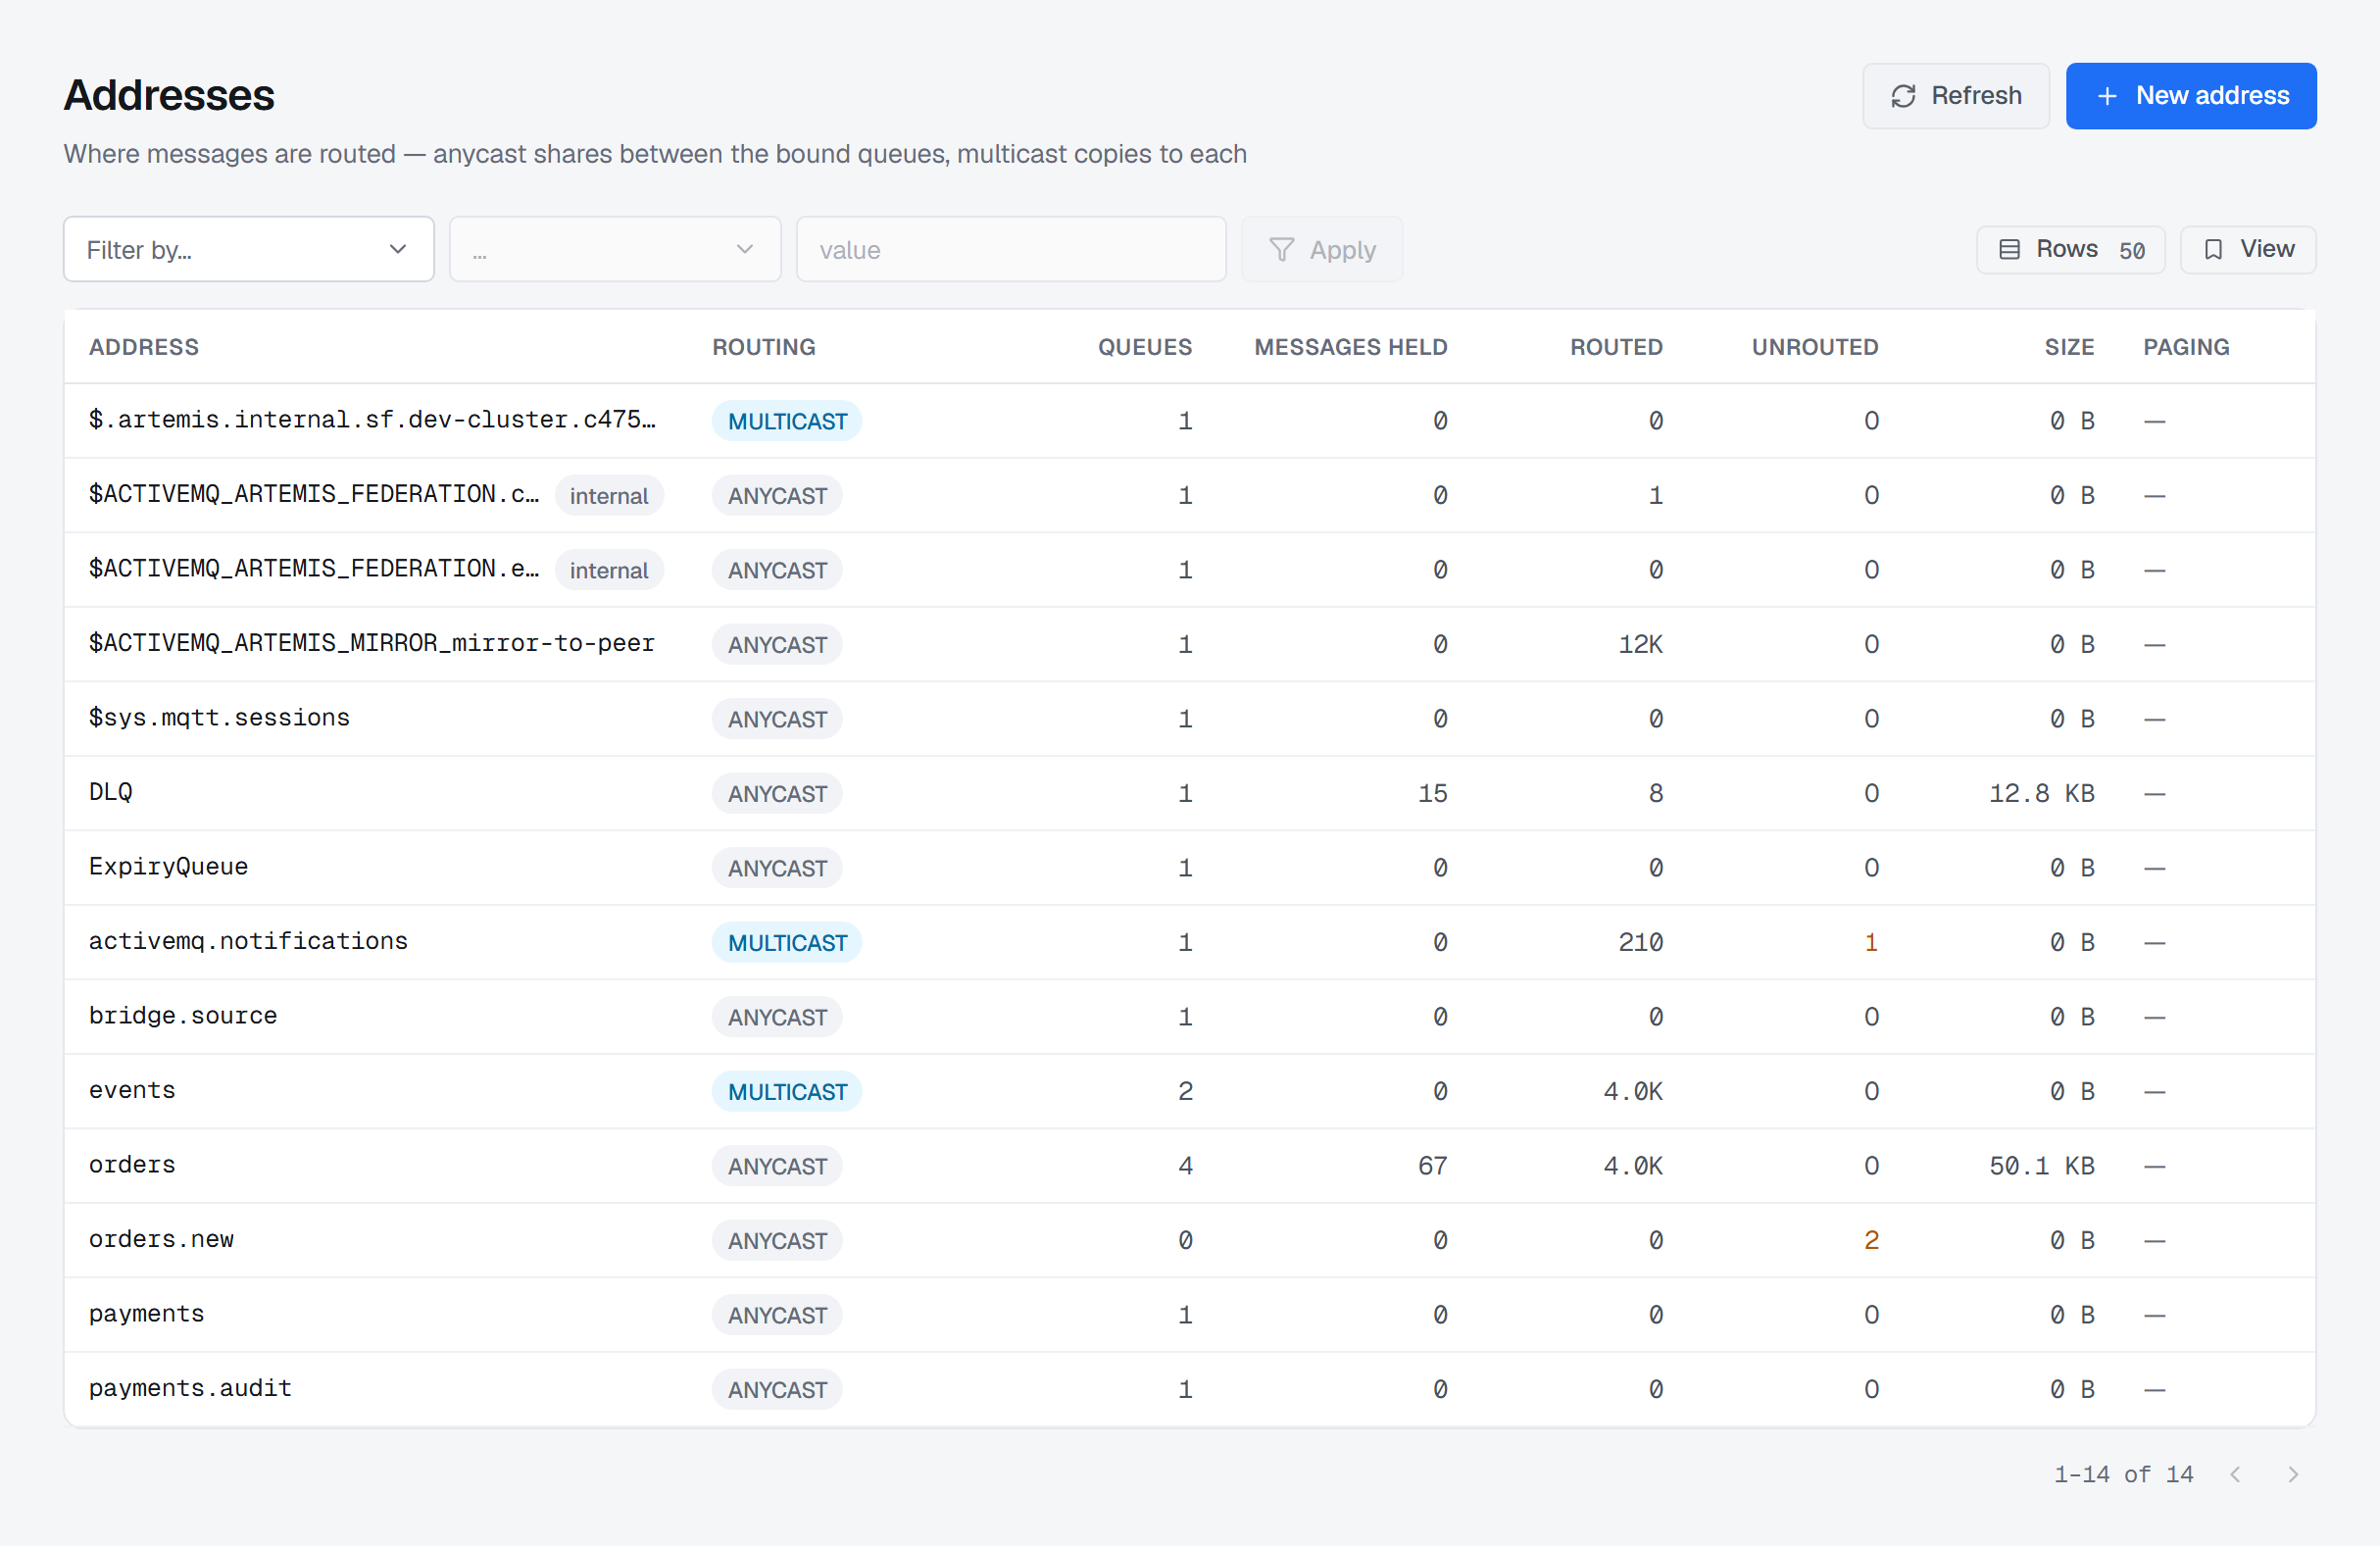
Task: Expand the operator dropdown next to Filter by
Action: click(615, 250)
